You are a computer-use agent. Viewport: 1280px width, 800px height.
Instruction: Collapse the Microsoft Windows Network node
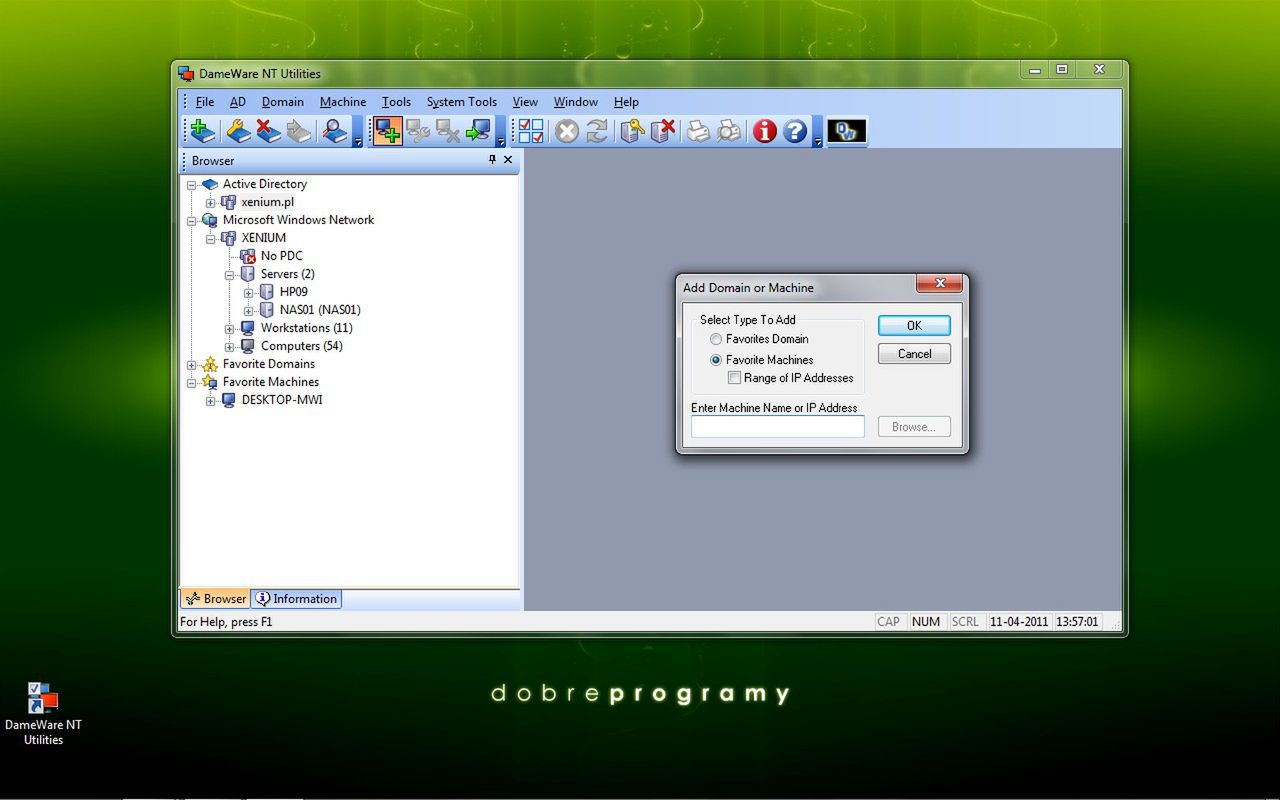[x=192, y=221]
